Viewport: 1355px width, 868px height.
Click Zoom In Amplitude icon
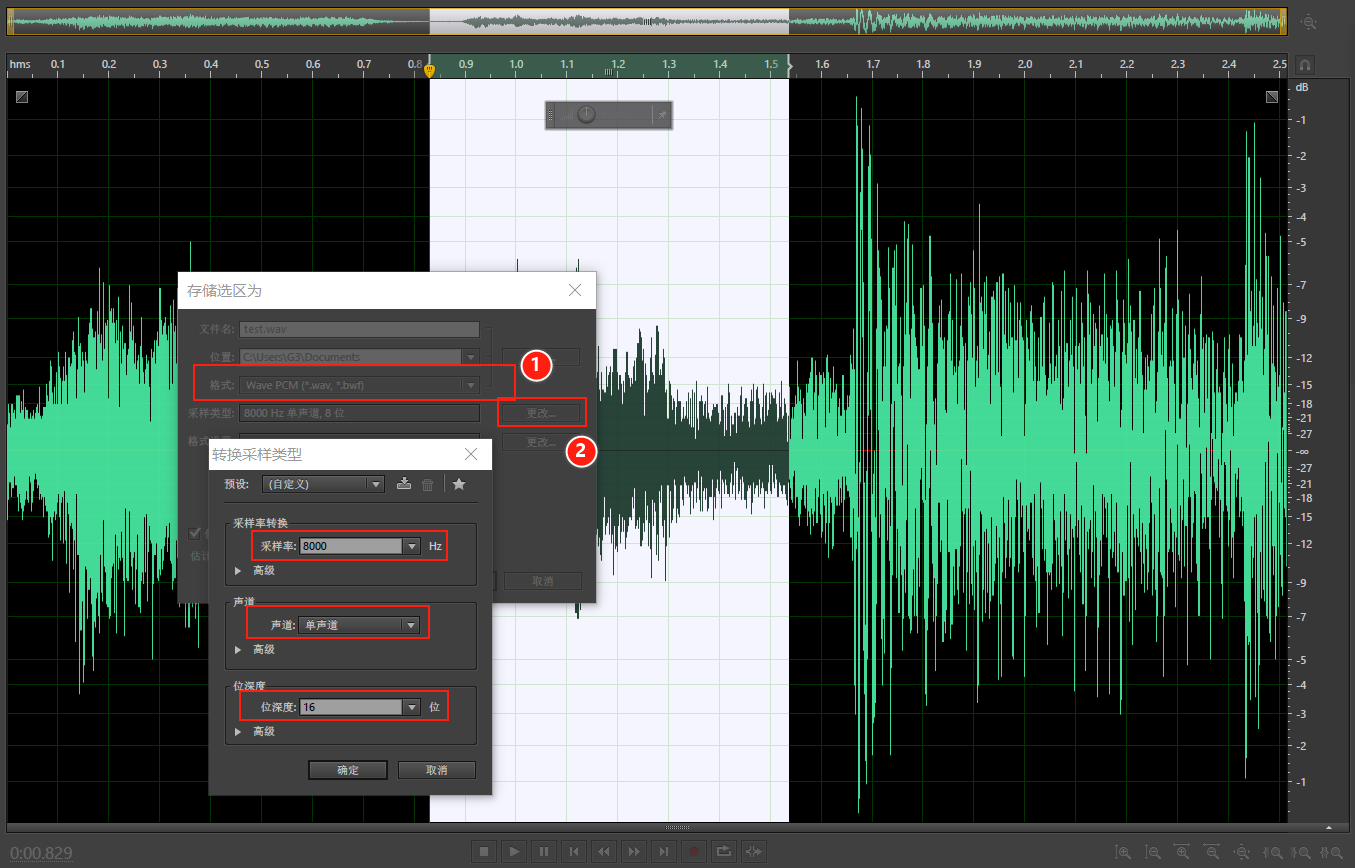click(x=1123, y=852)
